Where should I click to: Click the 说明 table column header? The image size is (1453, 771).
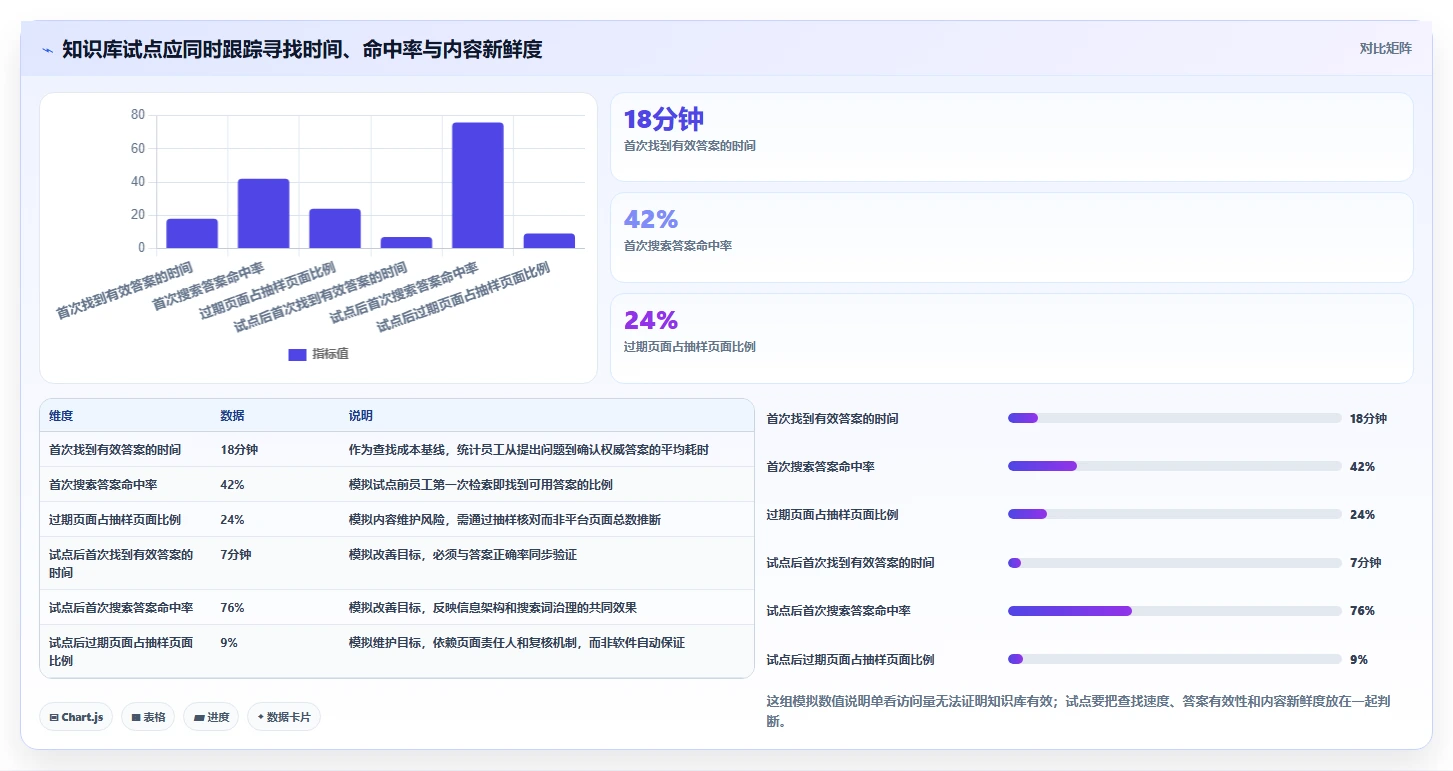coord(360,416)
